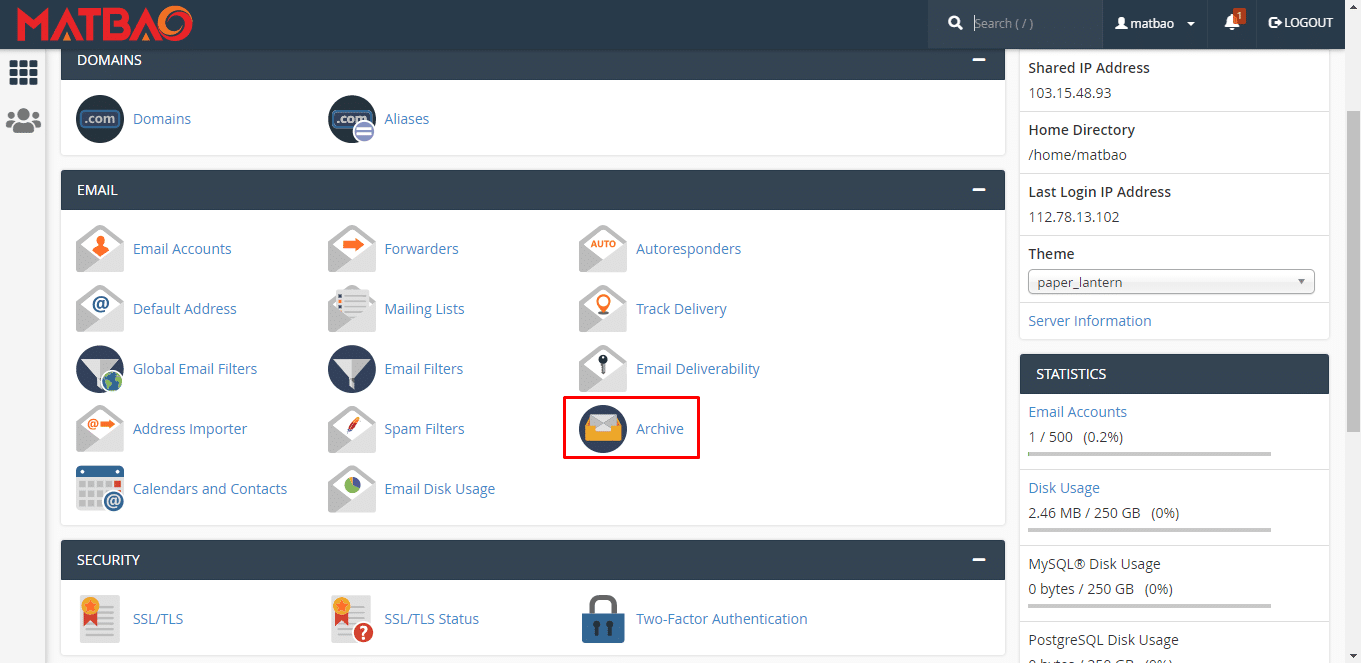Image resolution: width=1361 pixels, height=663 pixels.
Task: Click the LOGOUT button
Action: [1300, 22]
